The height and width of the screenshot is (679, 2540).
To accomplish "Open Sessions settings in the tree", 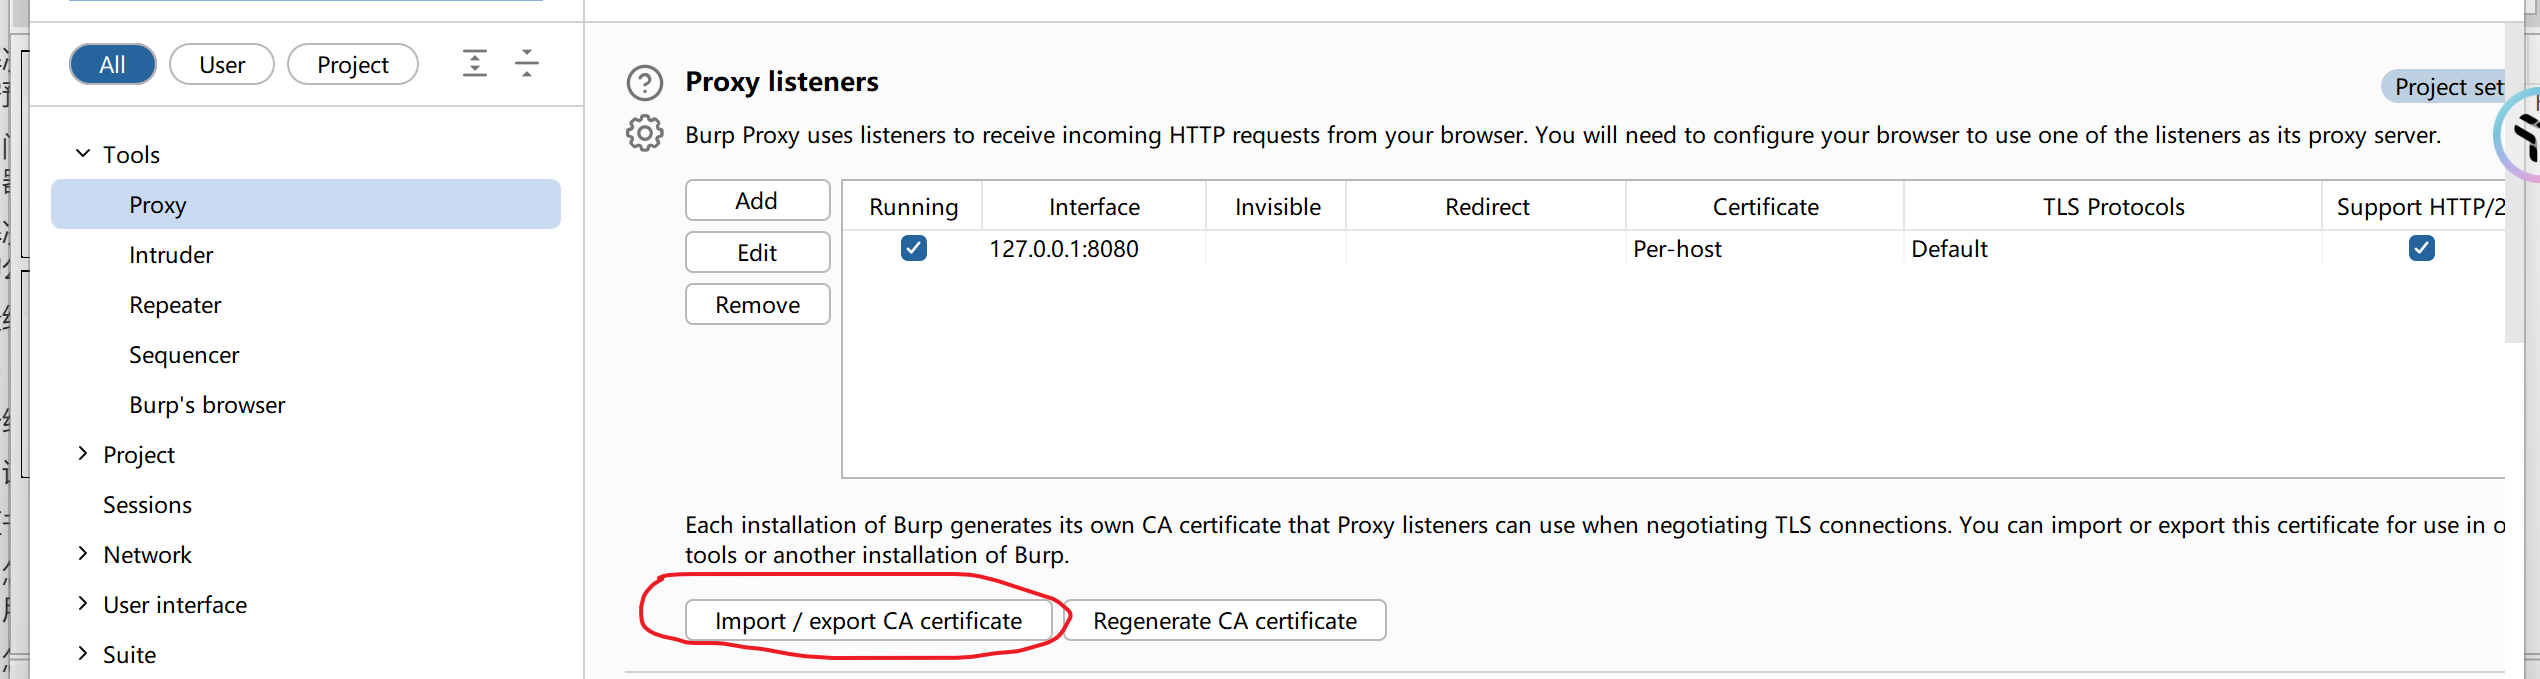I will pyautogui.click(x=147, y=505).
